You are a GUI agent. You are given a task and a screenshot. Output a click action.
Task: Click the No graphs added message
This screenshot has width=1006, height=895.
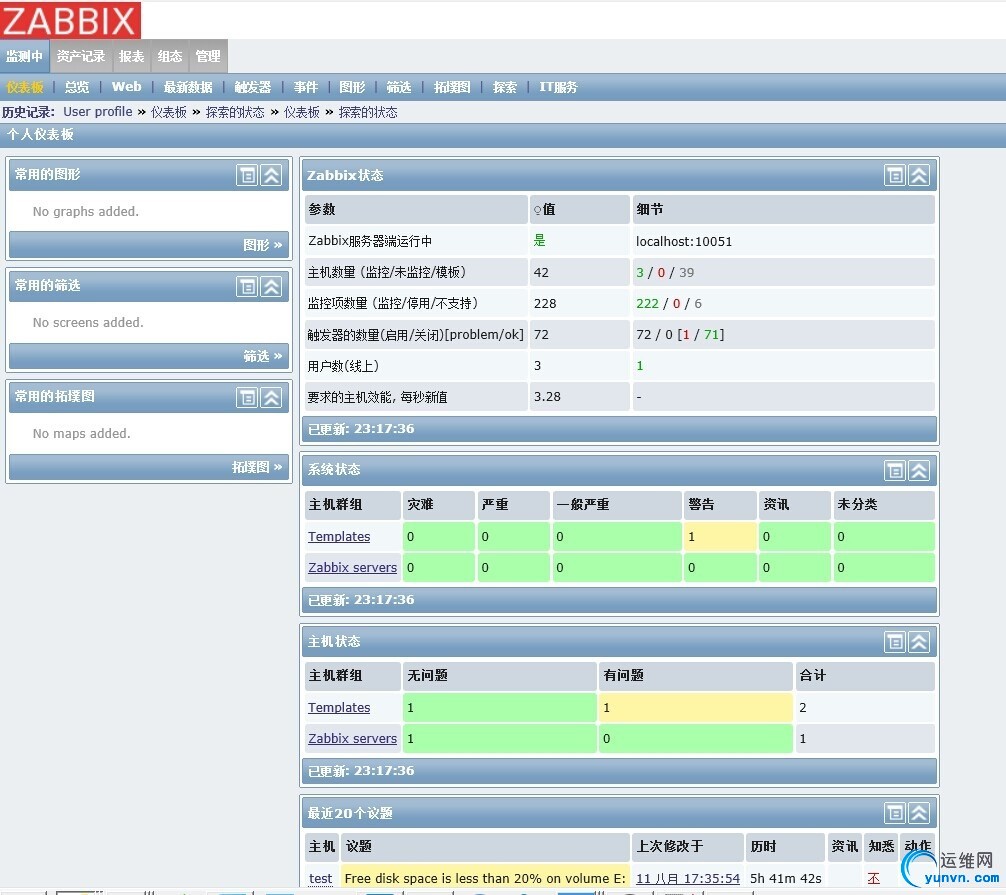coord(86,211)
